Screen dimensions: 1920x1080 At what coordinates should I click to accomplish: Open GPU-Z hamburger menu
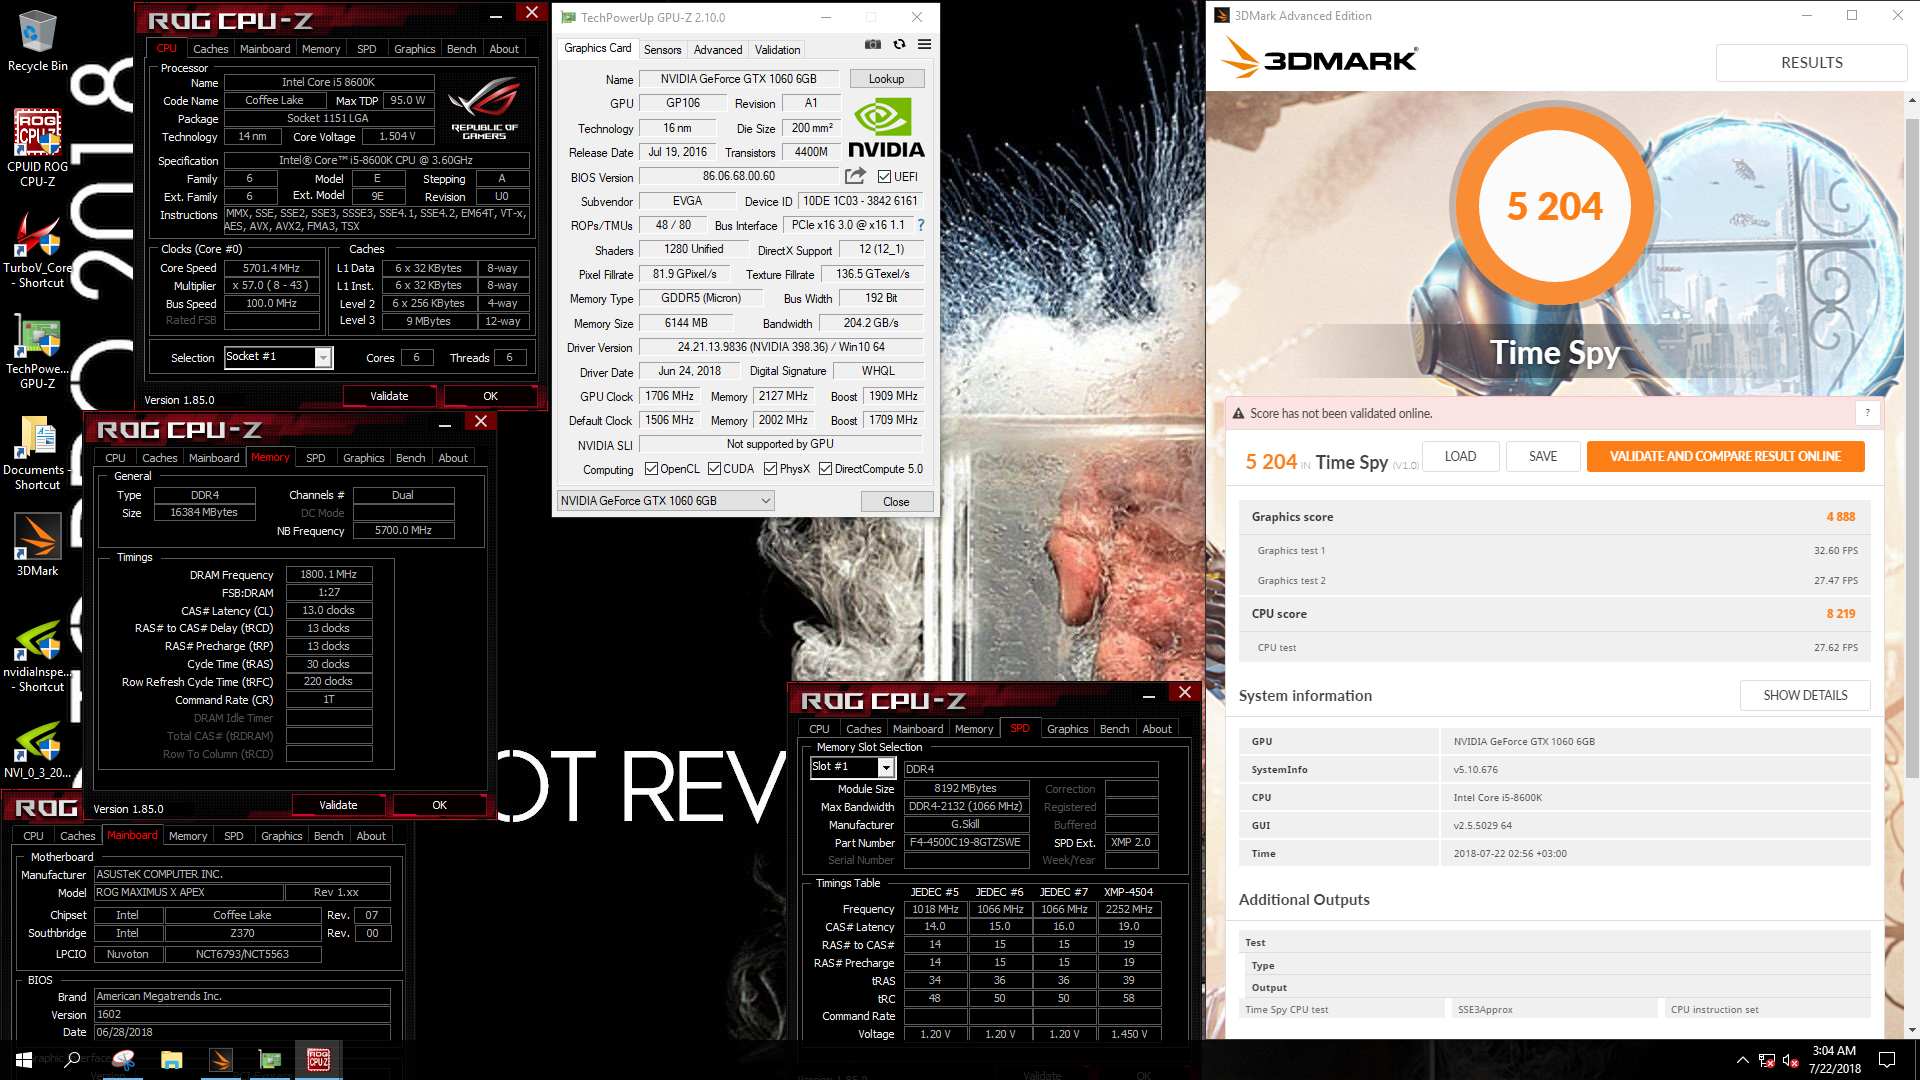925,44
